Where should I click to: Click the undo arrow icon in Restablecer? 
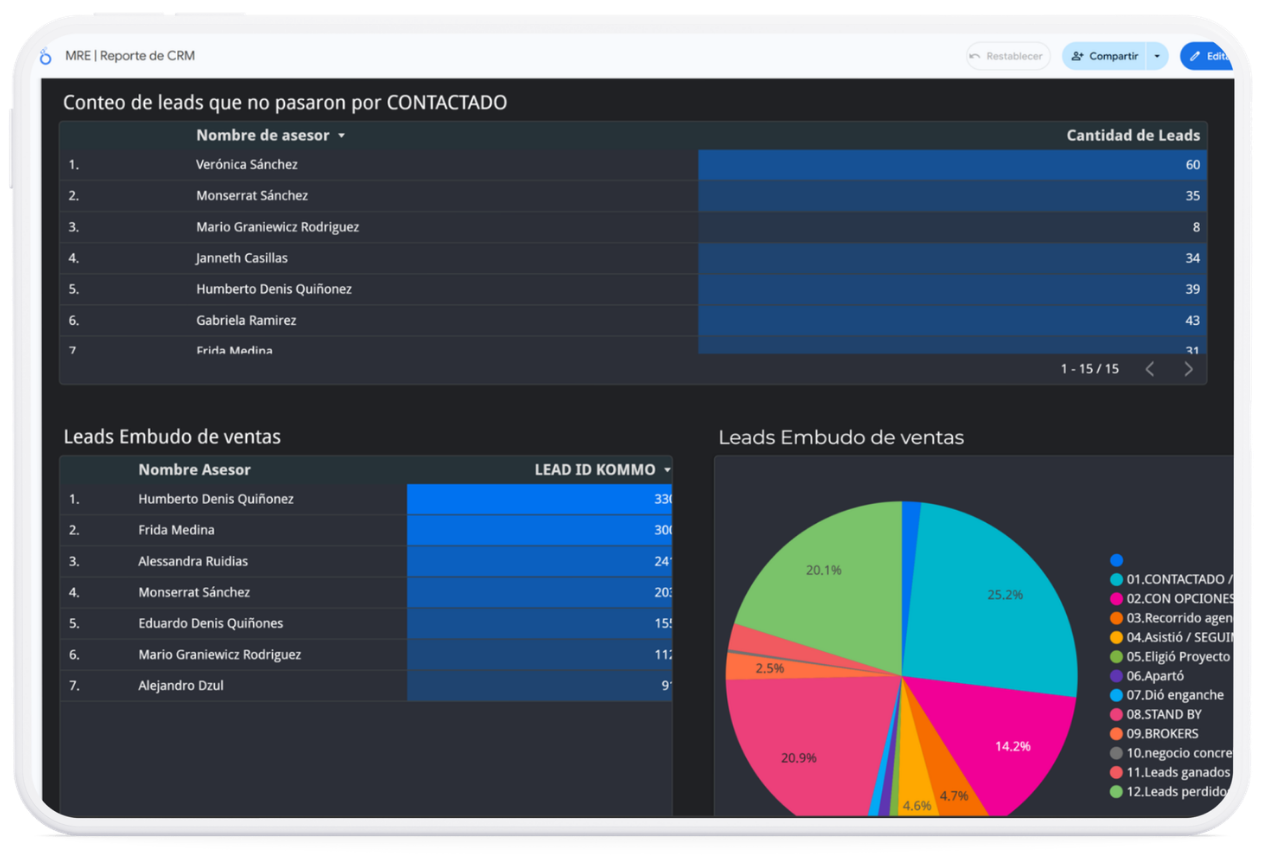975,57
